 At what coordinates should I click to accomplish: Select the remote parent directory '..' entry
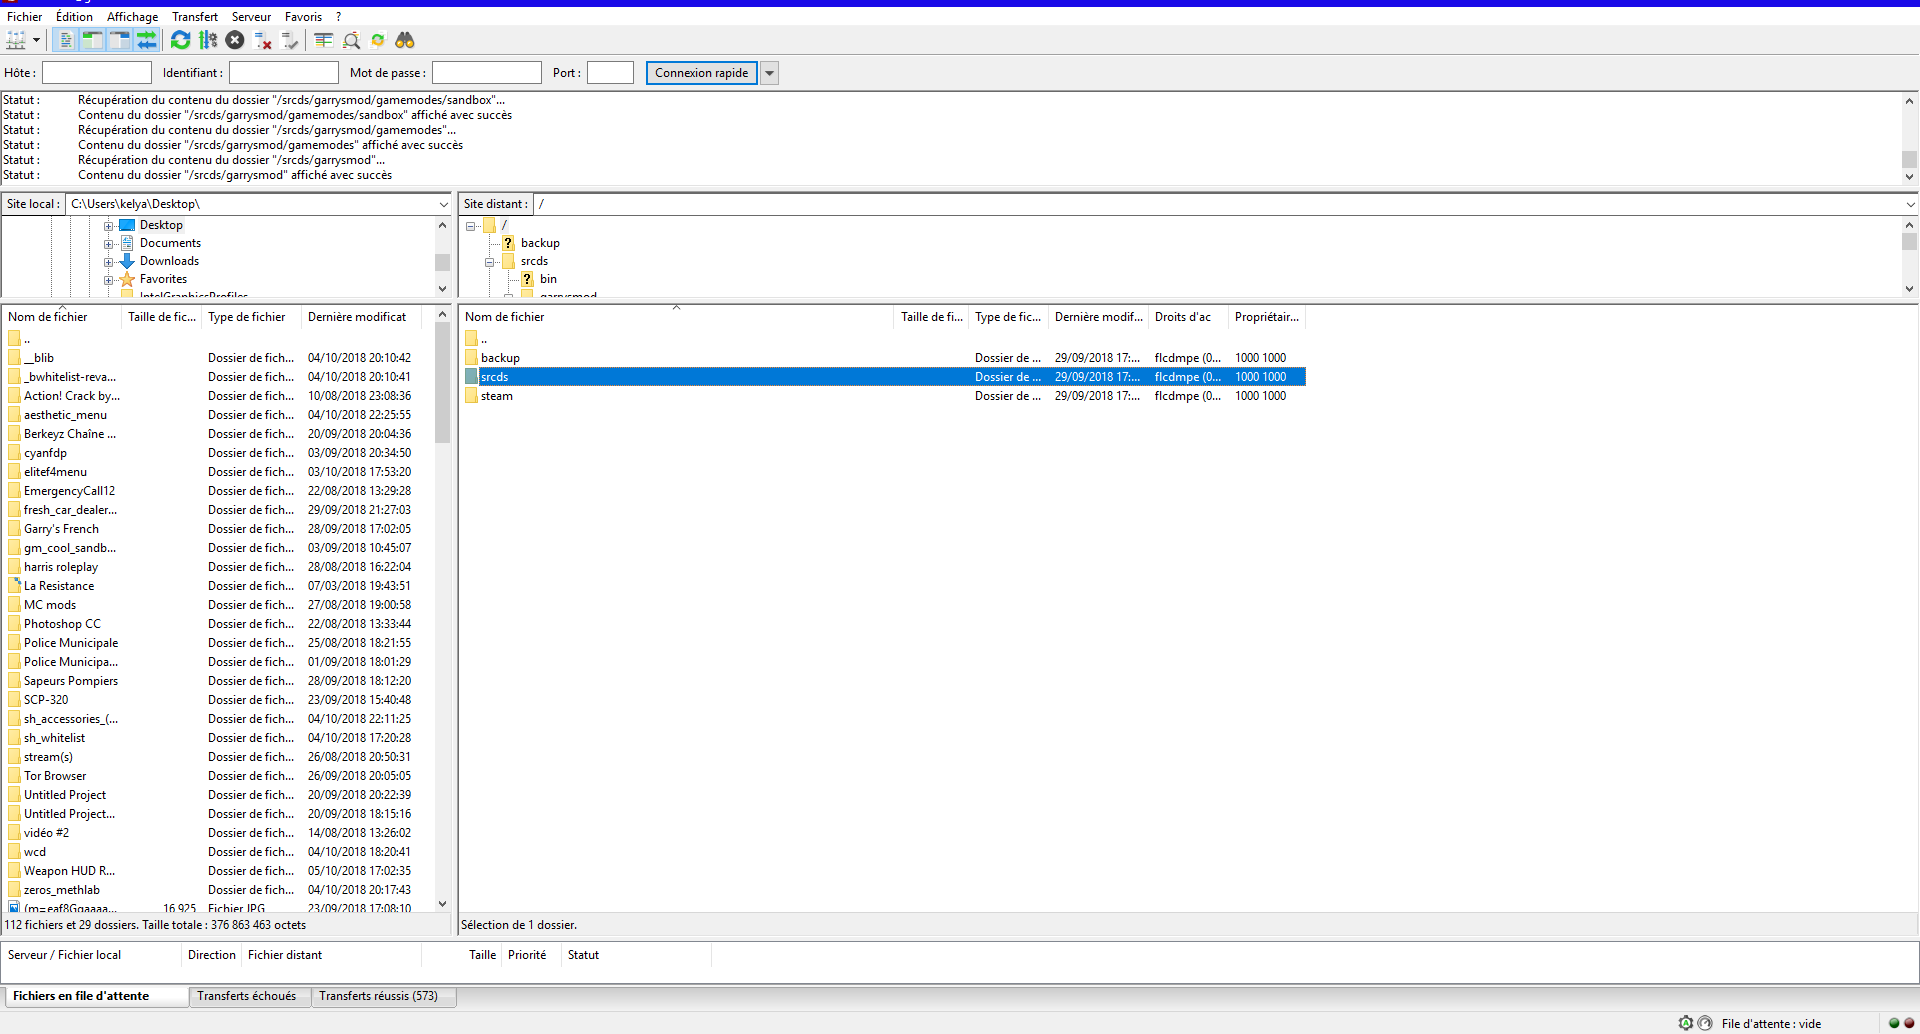click(884, 339)
